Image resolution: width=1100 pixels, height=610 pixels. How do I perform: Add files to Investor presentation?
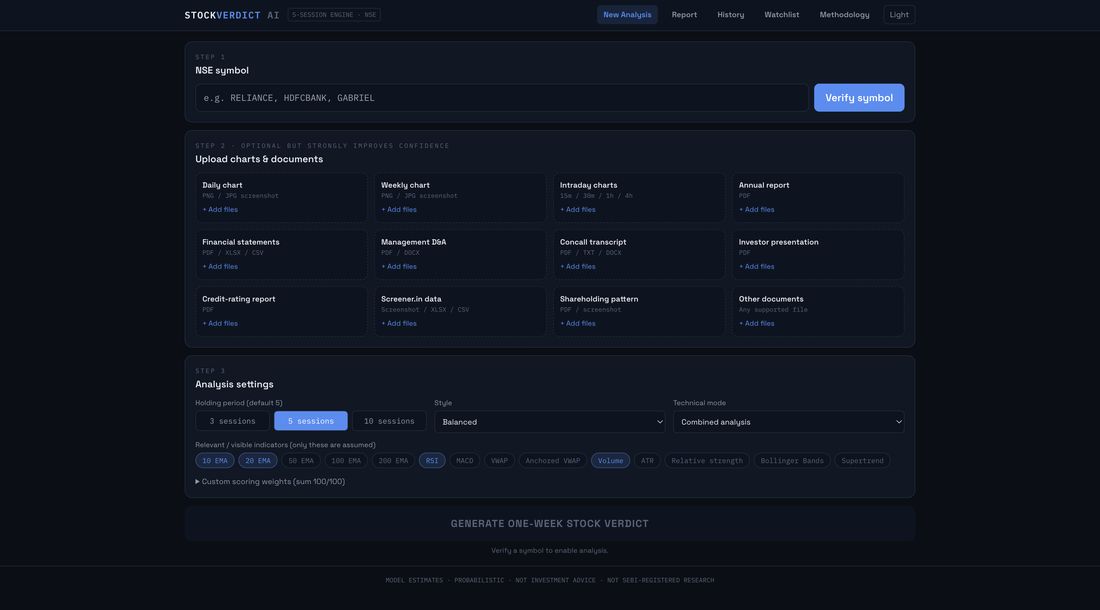click(756, 266)
